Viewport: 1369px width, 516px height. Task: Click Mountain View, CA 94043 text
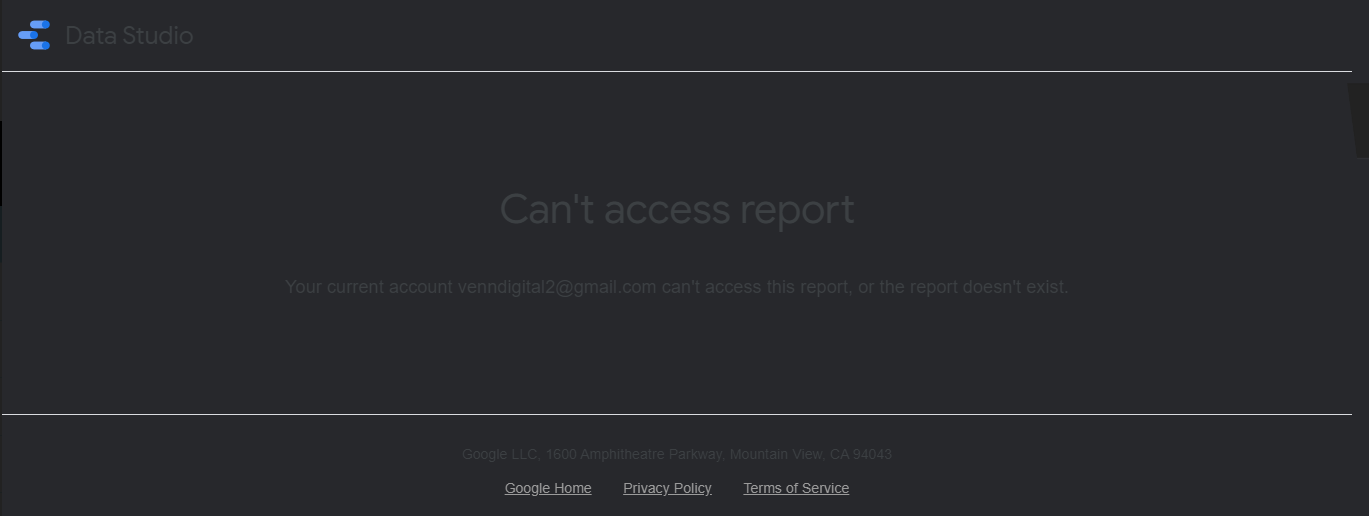point(811,454)
